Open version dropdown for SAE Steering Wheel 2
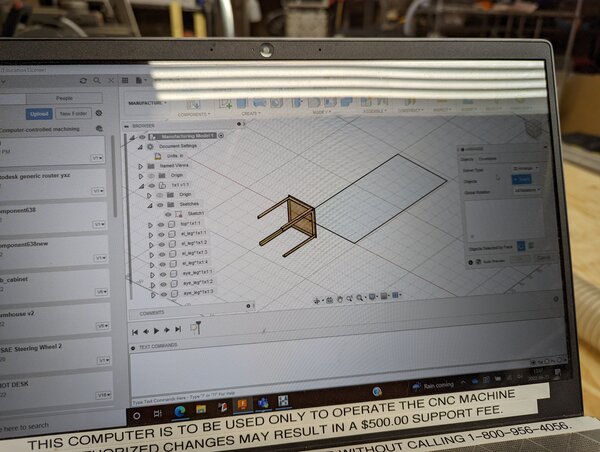This screenshot has width=600, height=452. [104, 360]
